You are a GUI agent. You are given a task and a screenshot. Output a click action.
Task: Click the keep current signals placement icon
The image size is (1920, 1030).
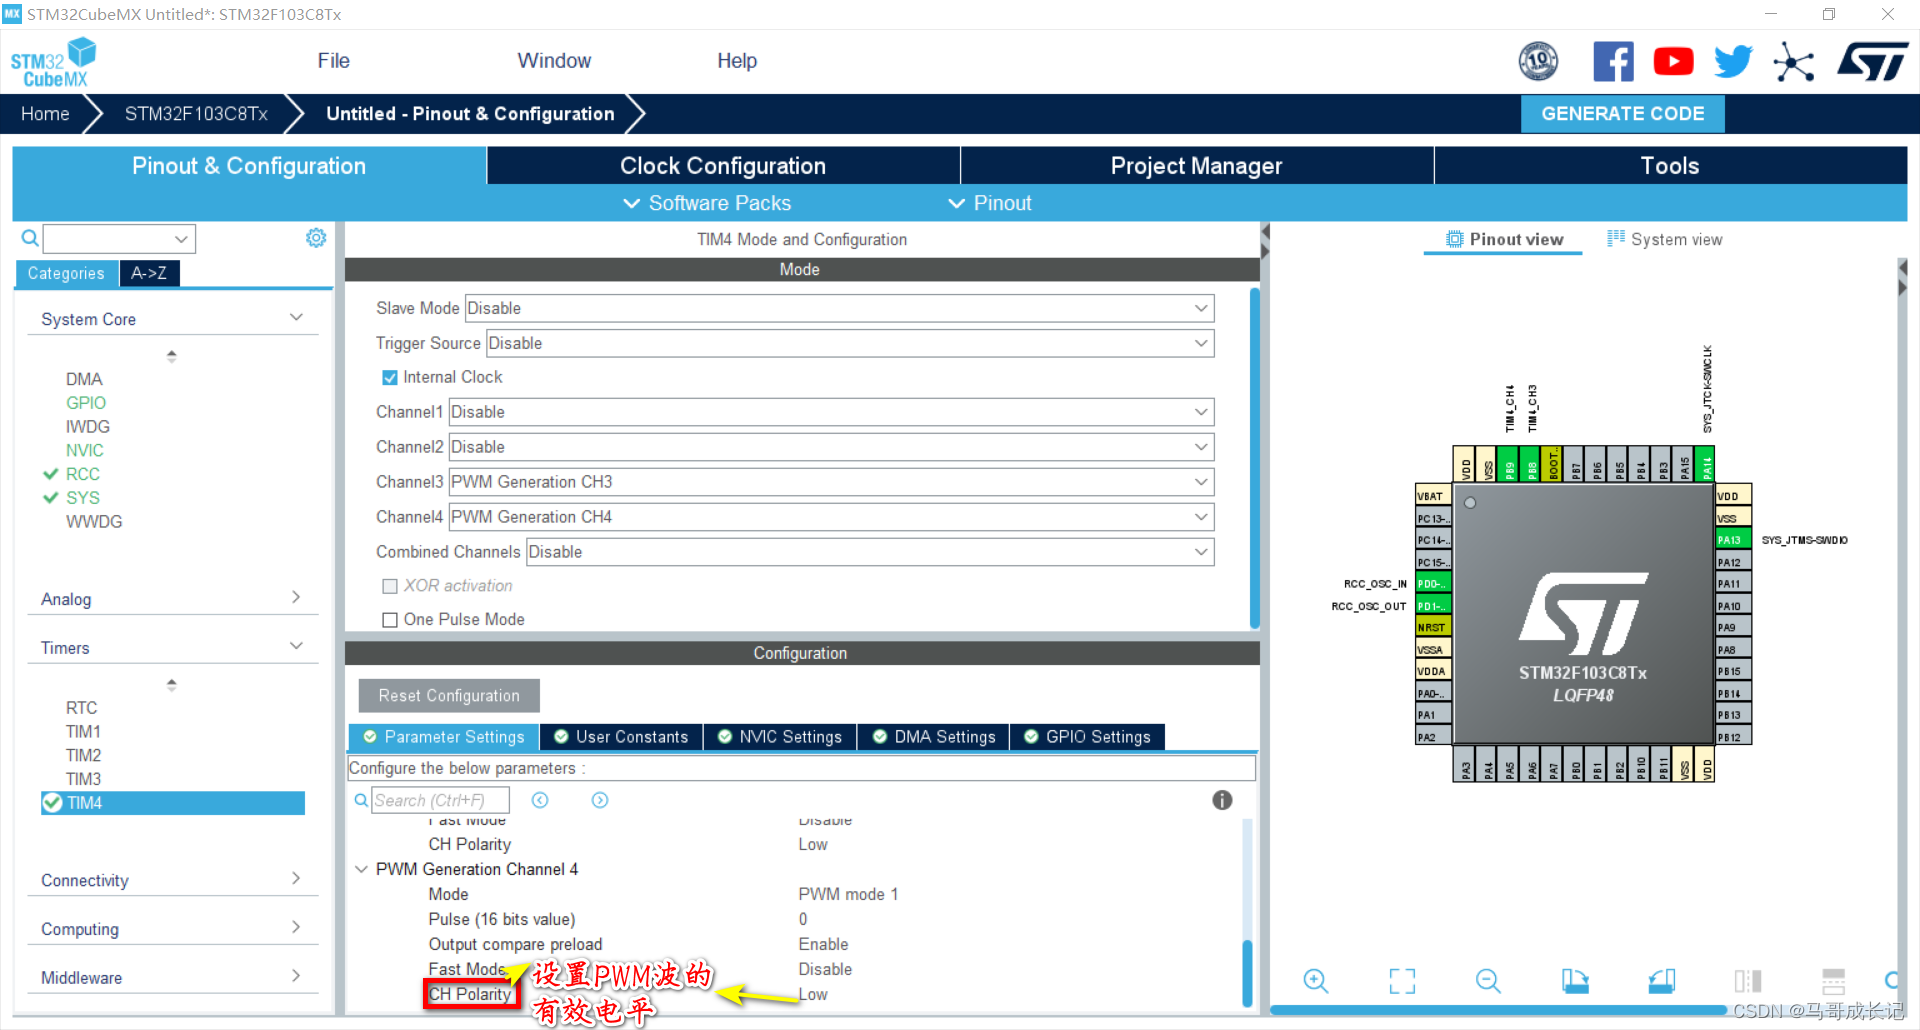tap(1834, 981)
